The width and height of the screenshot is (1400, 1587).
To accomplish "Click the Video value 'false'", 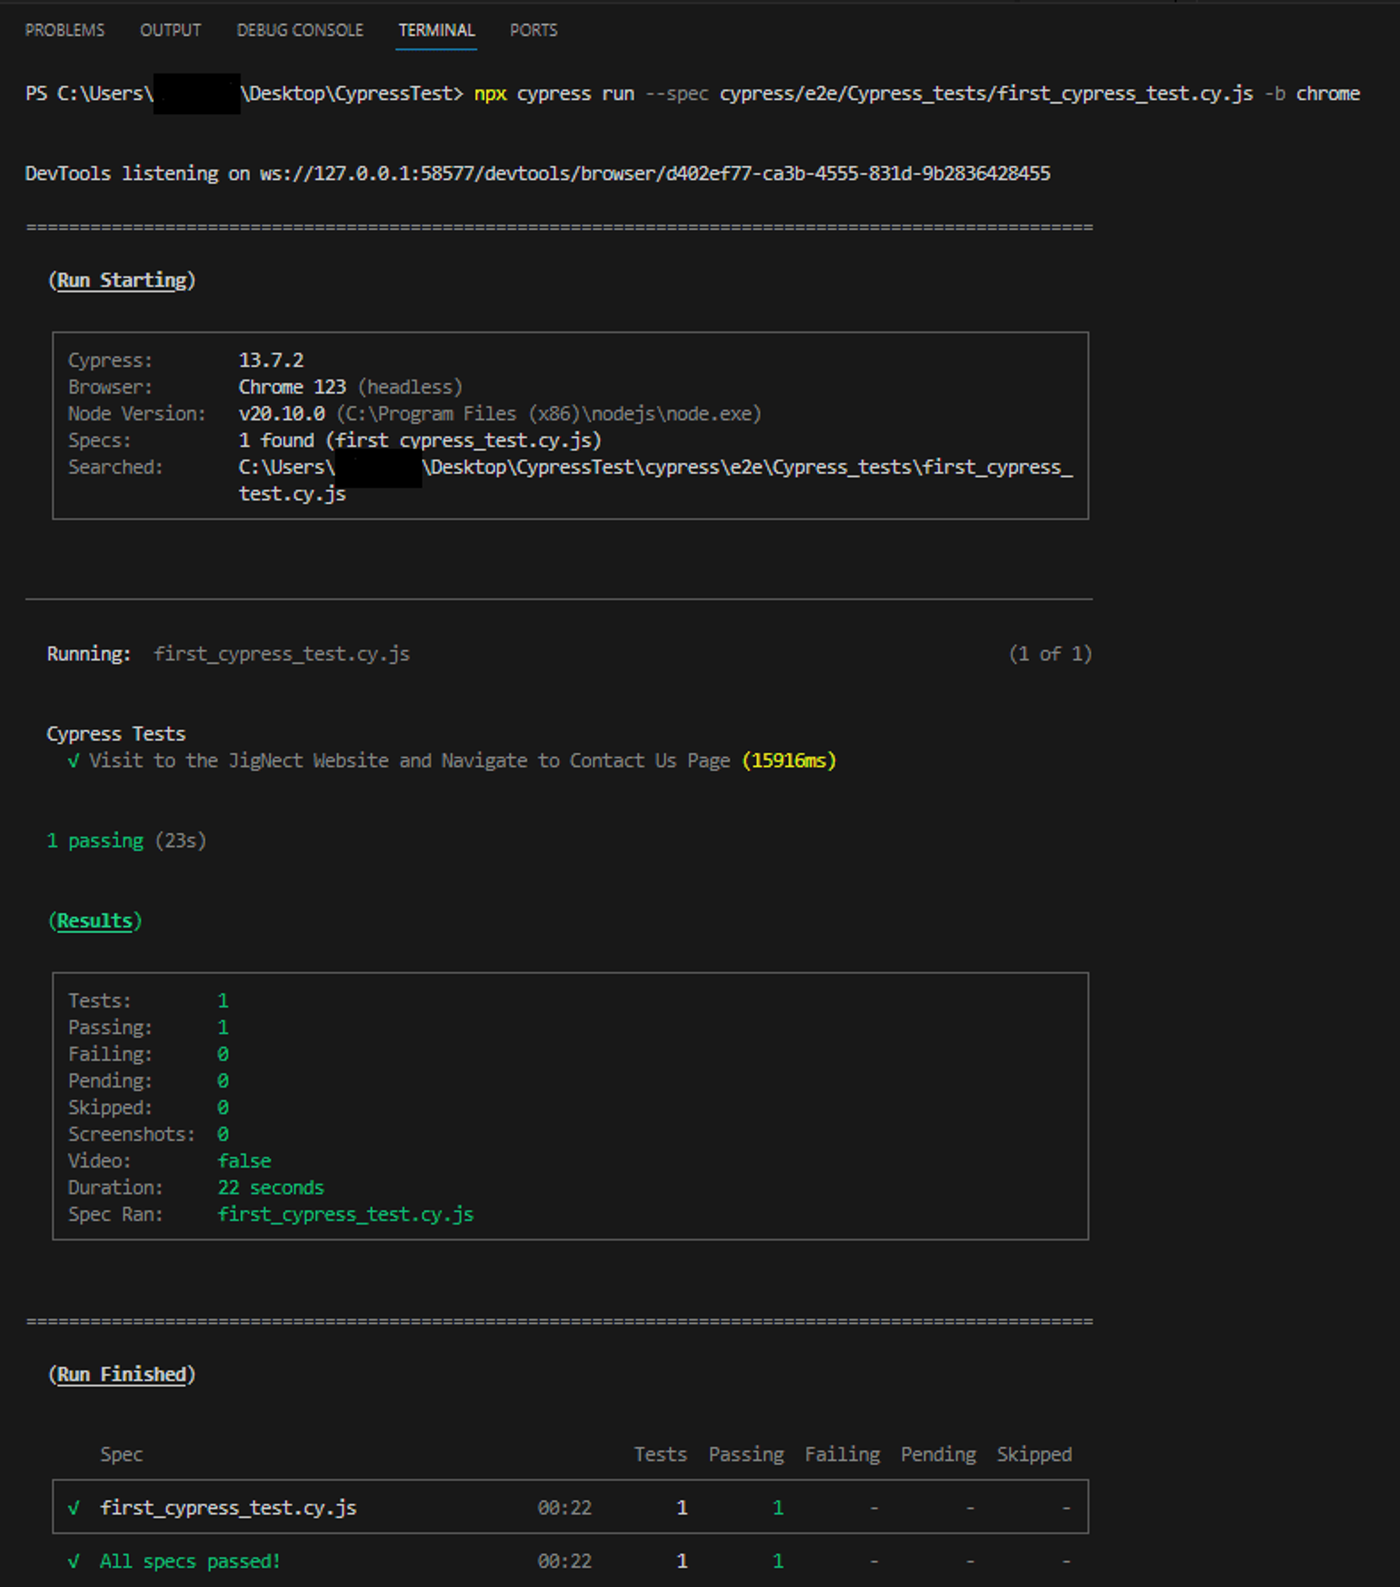I will [245, 1161].
